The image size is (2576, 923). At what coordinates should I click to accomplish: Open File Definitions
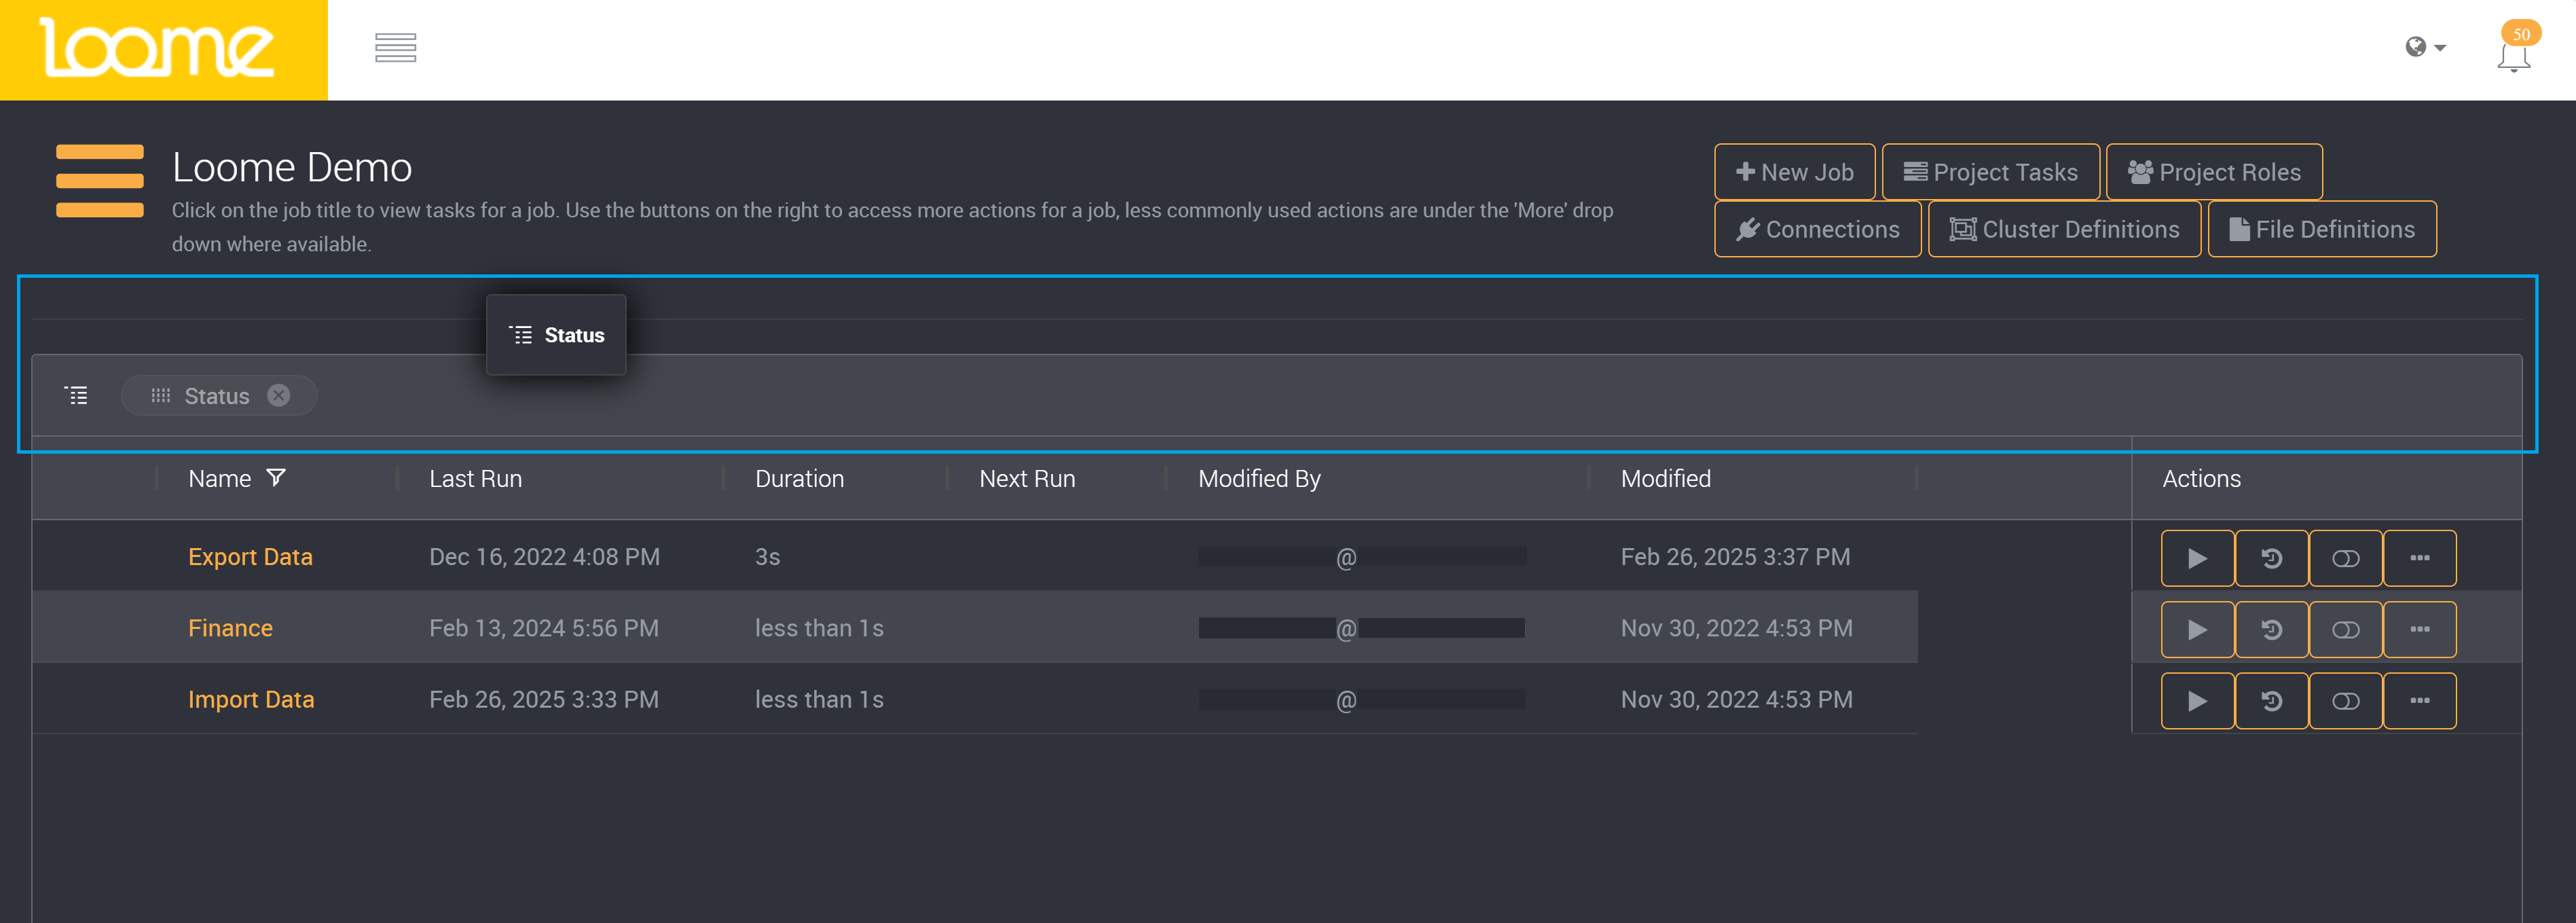tap(2321, 229)
